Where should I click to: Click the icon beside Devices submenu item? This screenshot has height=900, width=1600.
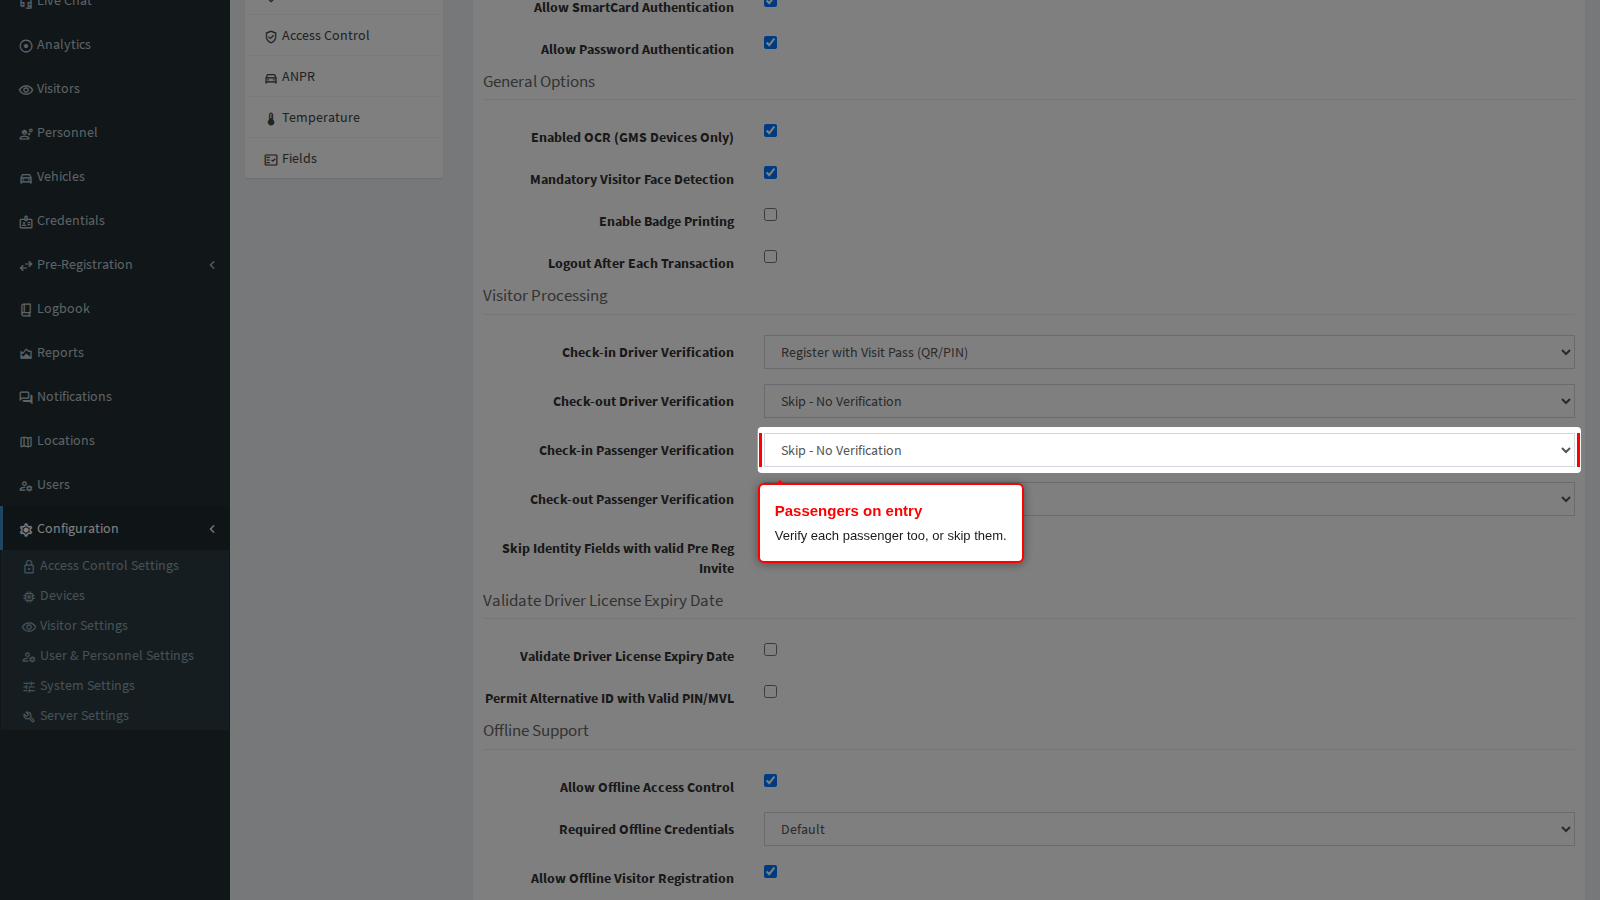point(29,597)
